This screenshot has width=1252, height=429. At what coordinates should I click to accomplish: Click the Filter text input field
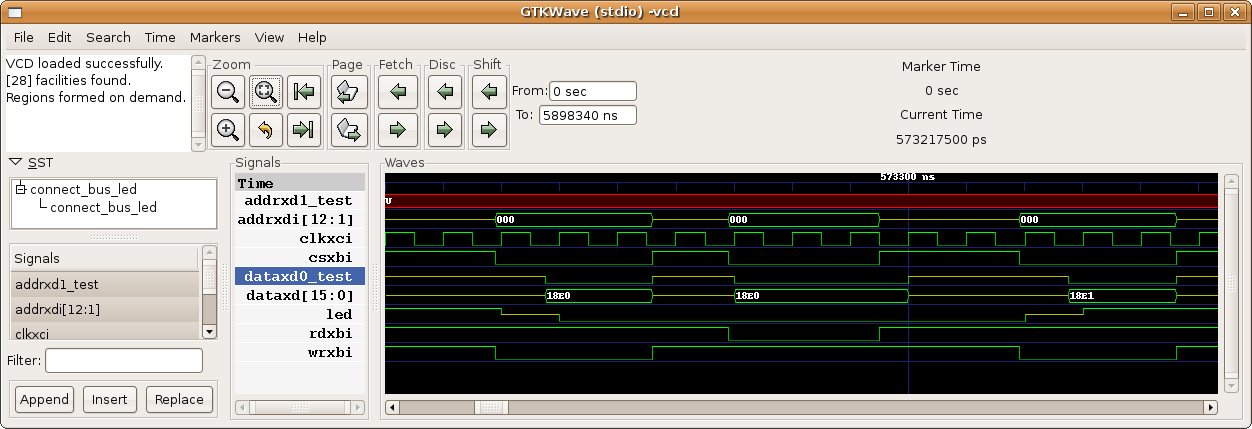click(x=124, y=360)
